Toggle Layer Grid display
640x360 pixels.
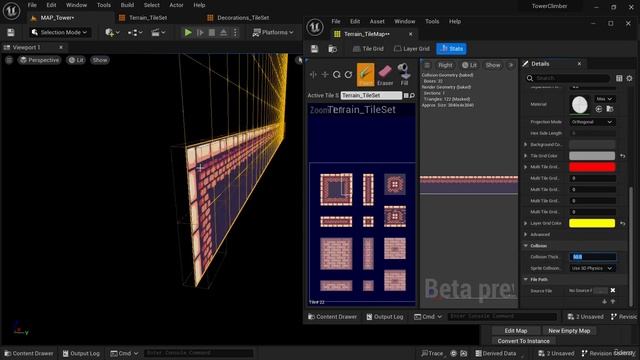[412, 49]
